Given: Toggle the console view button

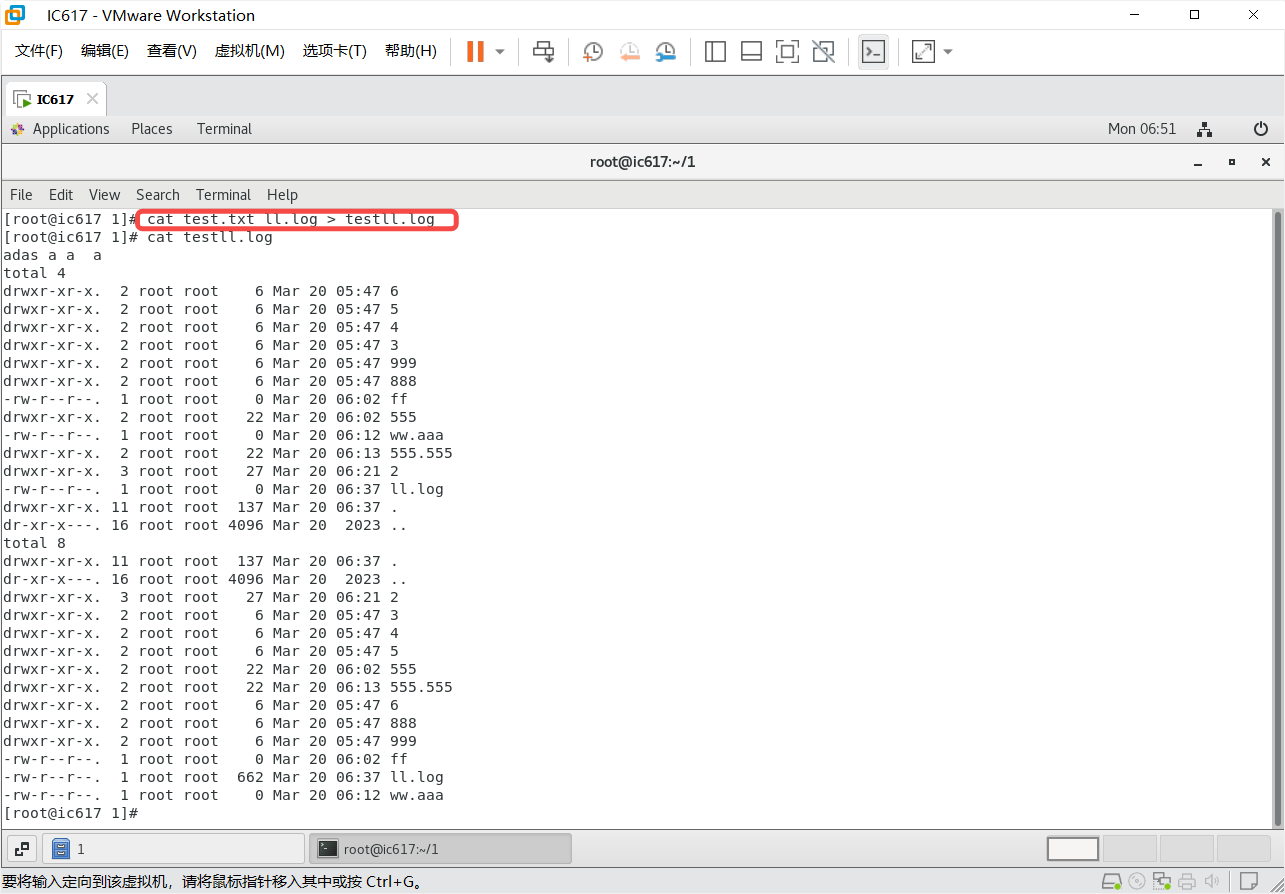Looking at the screenshot, I should 873,51.
